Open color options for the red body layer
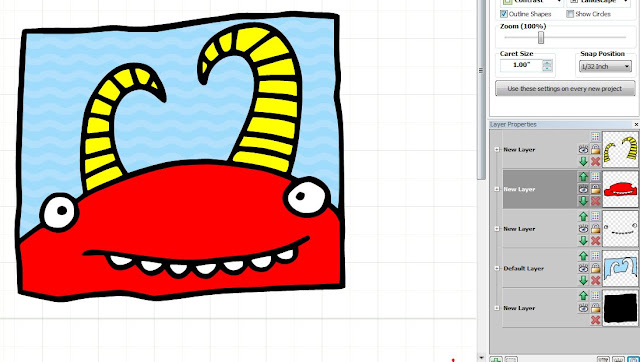 point(595,176)
